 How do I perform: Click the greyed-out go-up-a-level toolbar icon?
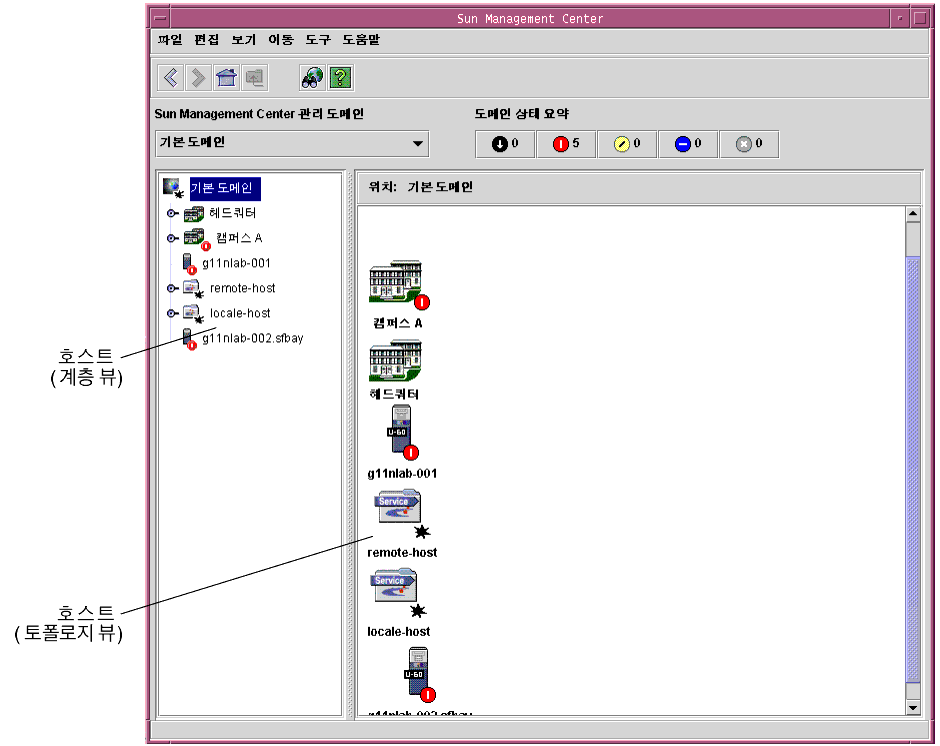click(x=255, y=77)
